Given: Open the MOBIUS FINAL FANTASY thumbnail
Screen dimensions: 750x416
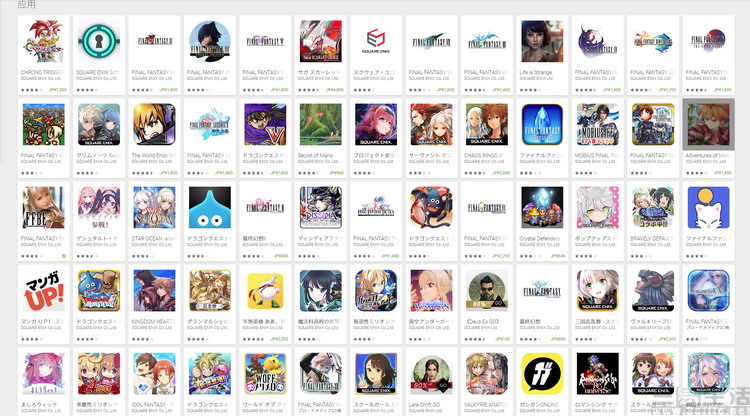Looking at the screenshot, I should point(597,124).
